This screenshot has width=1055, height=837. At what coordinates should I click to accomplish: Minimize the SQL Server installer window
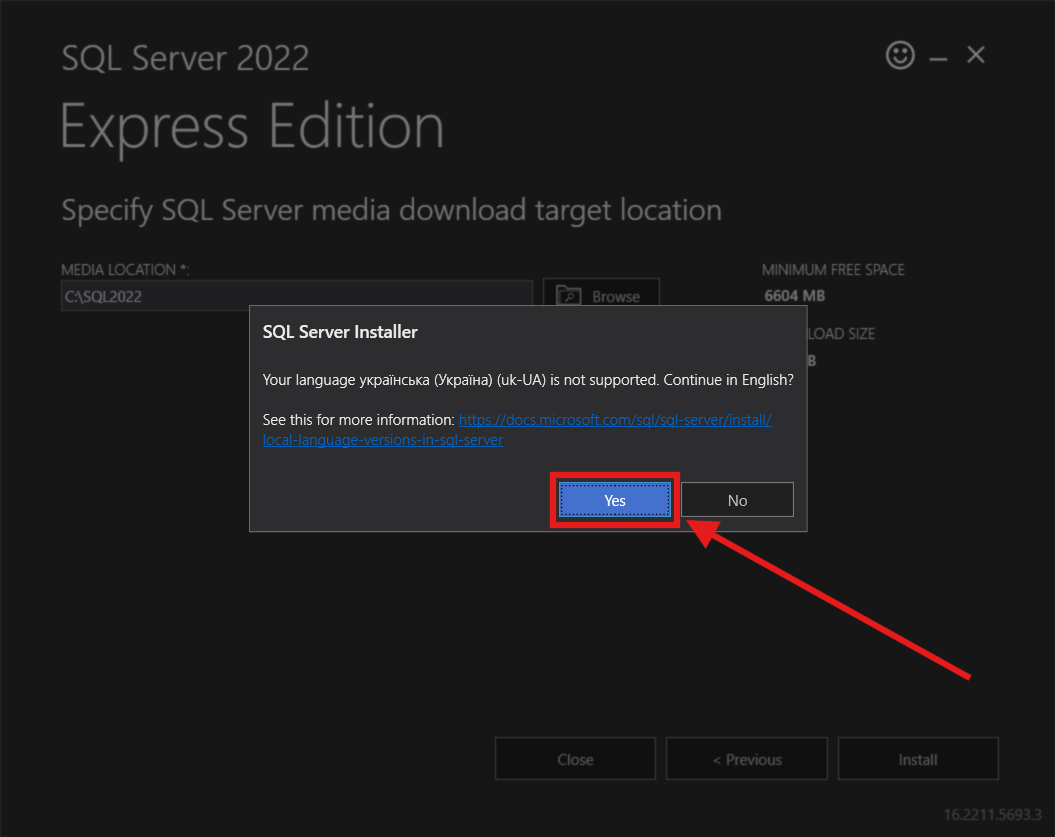[938, 58]
